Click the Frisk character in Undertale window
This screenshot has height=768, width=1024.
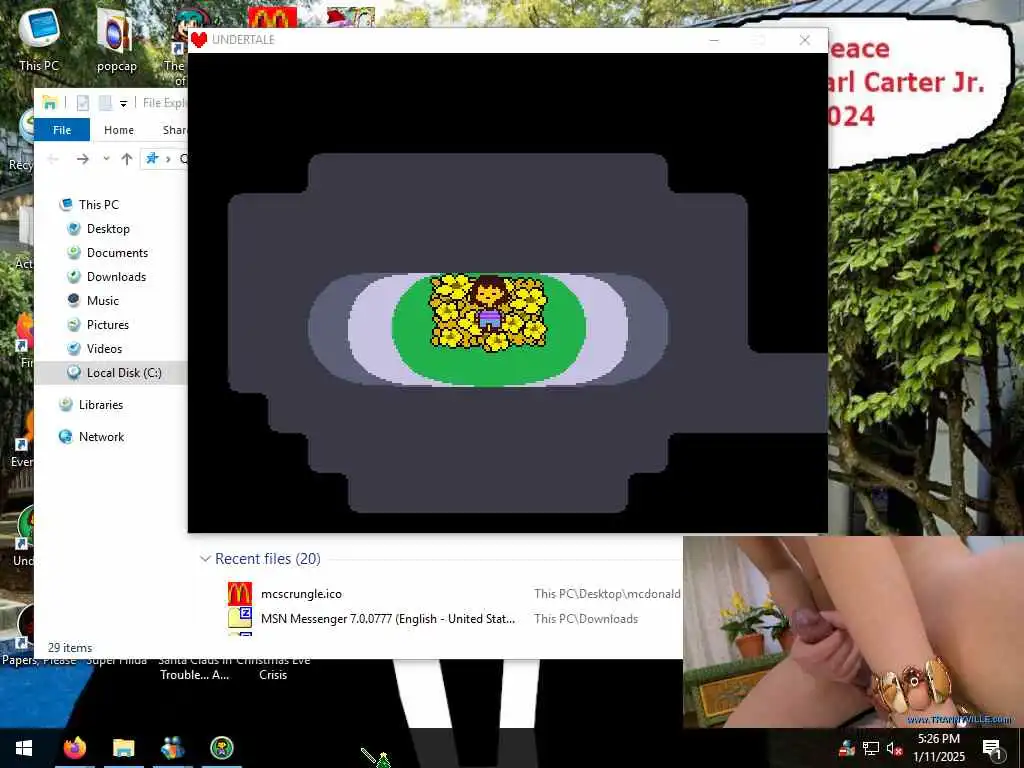488,303
